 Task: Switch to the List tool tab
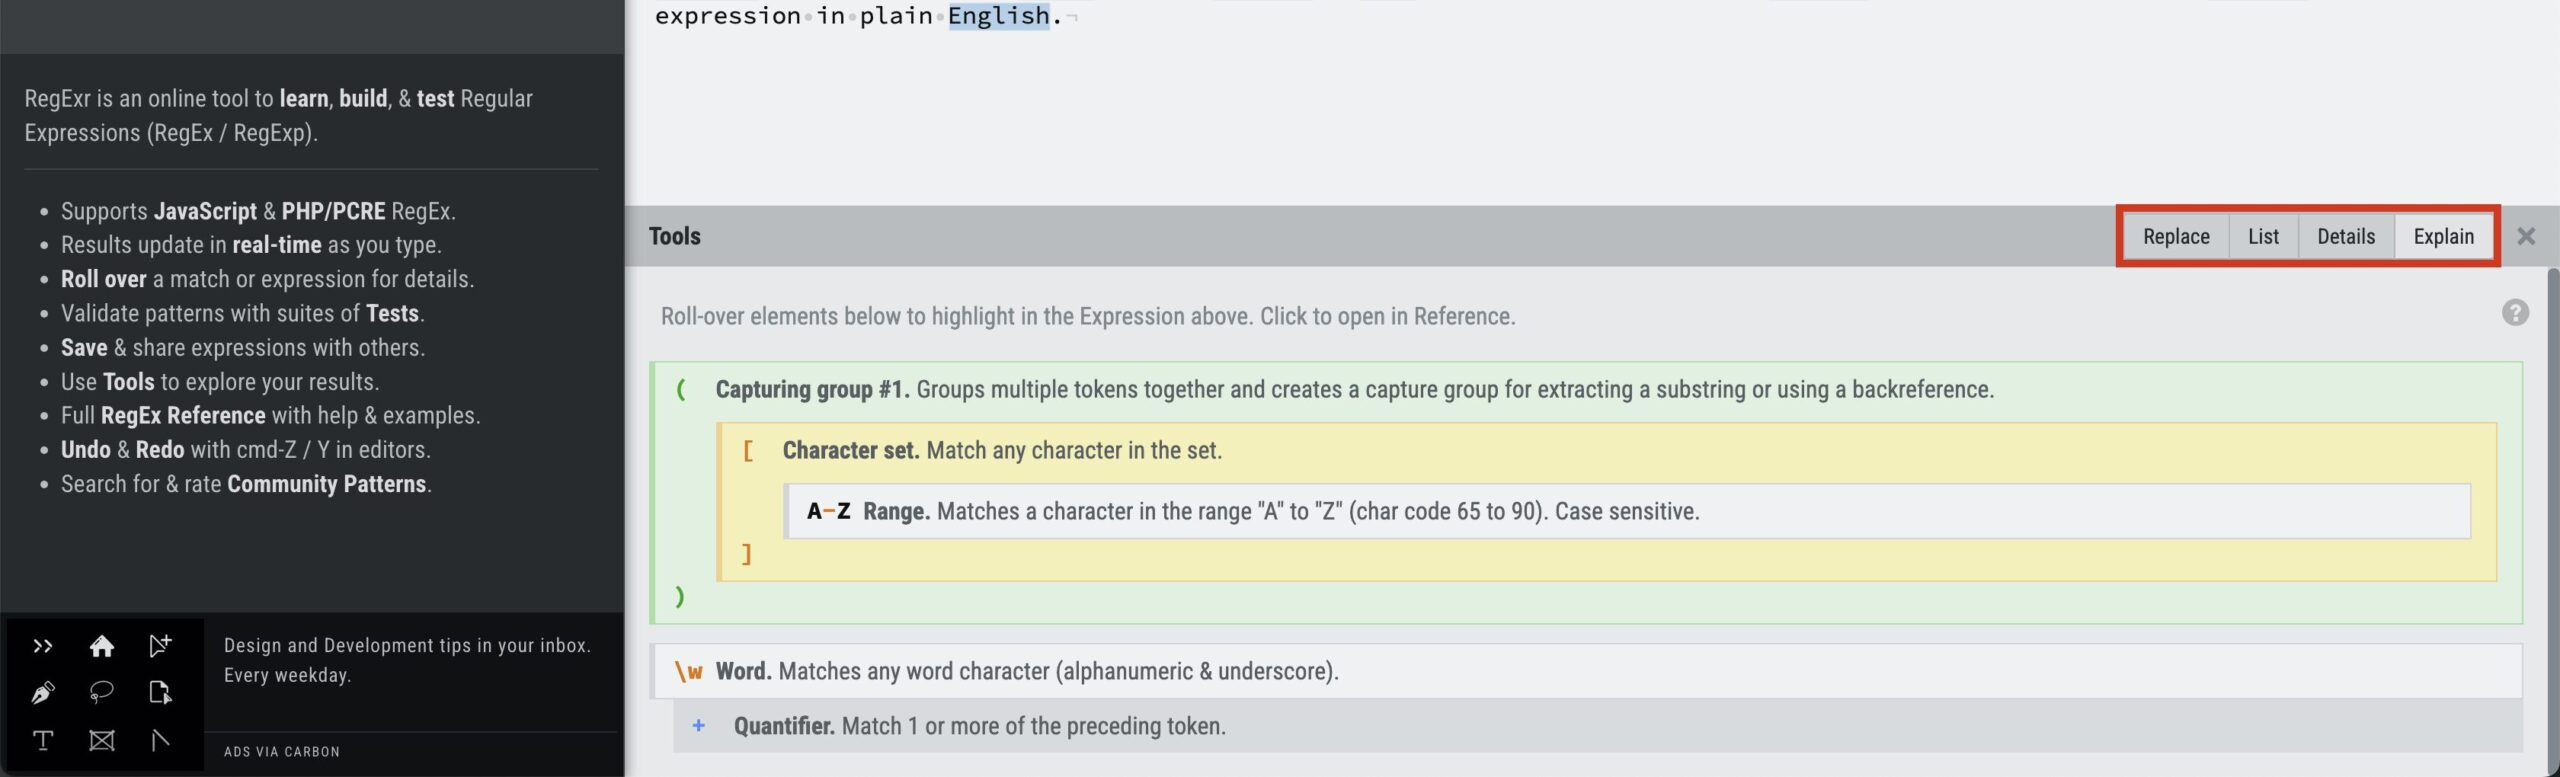[2263, 237]
